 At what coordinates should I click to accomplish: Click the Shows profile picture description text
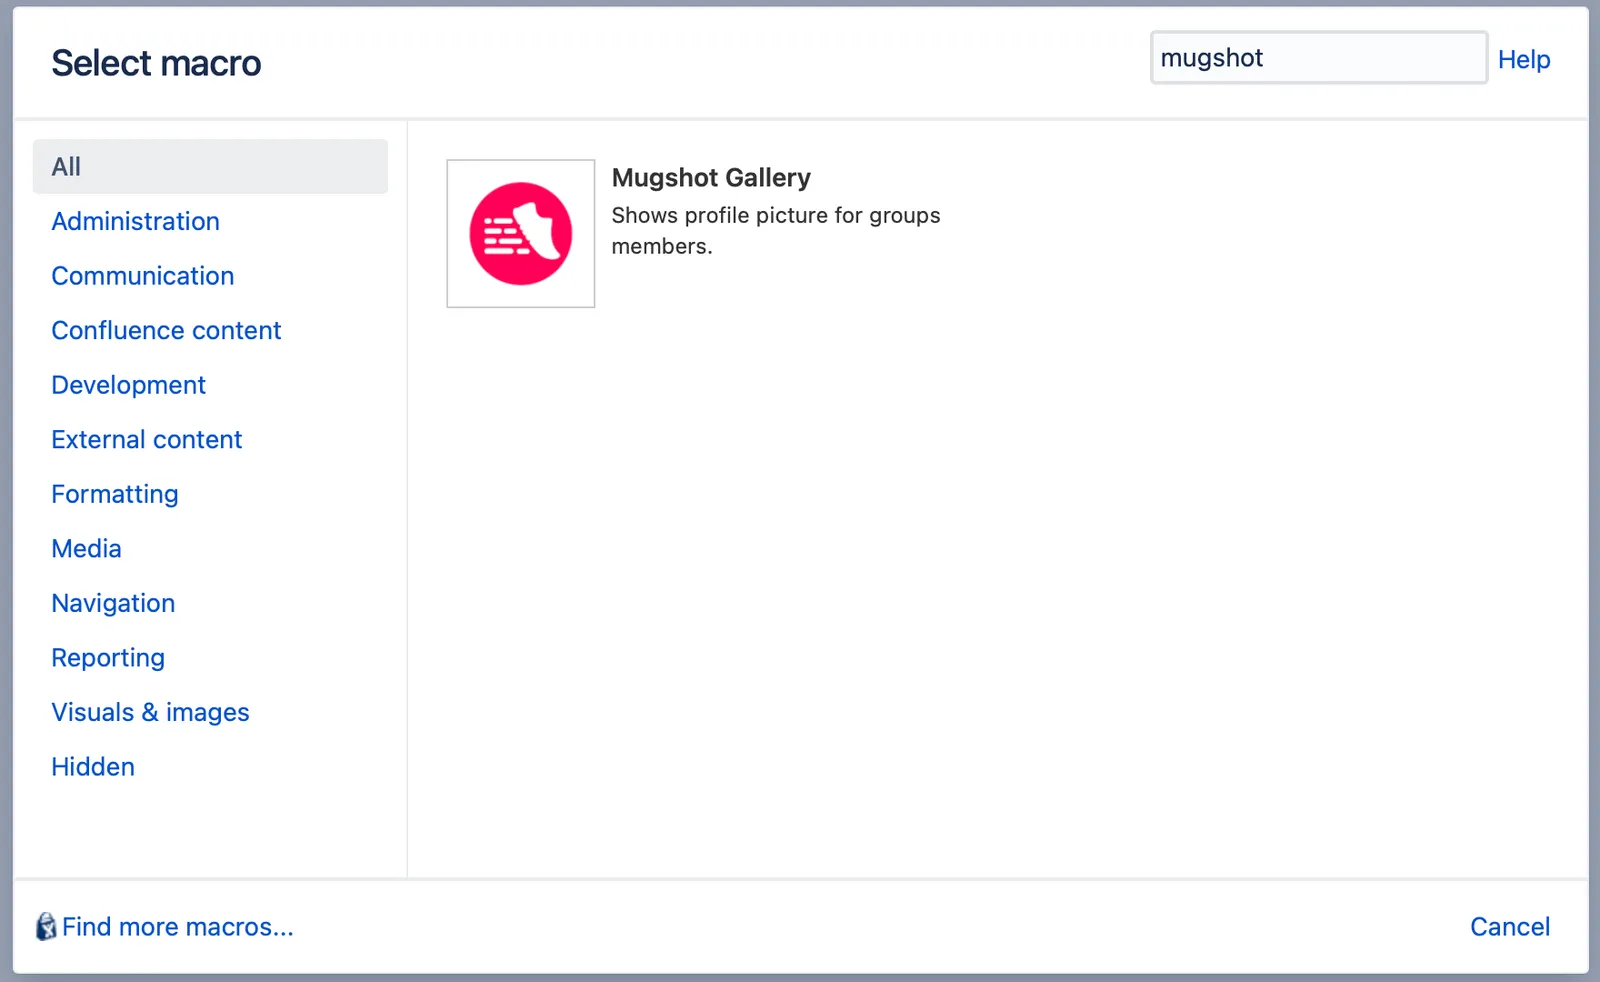[x=776, y=231]
